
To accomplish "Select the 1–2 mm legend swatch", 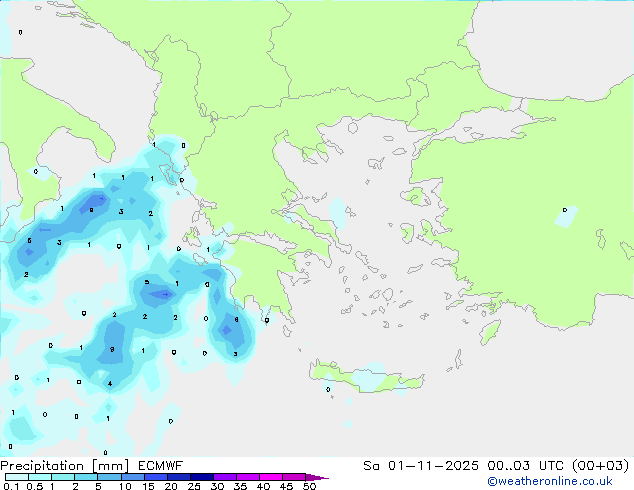I will point(63,477).
